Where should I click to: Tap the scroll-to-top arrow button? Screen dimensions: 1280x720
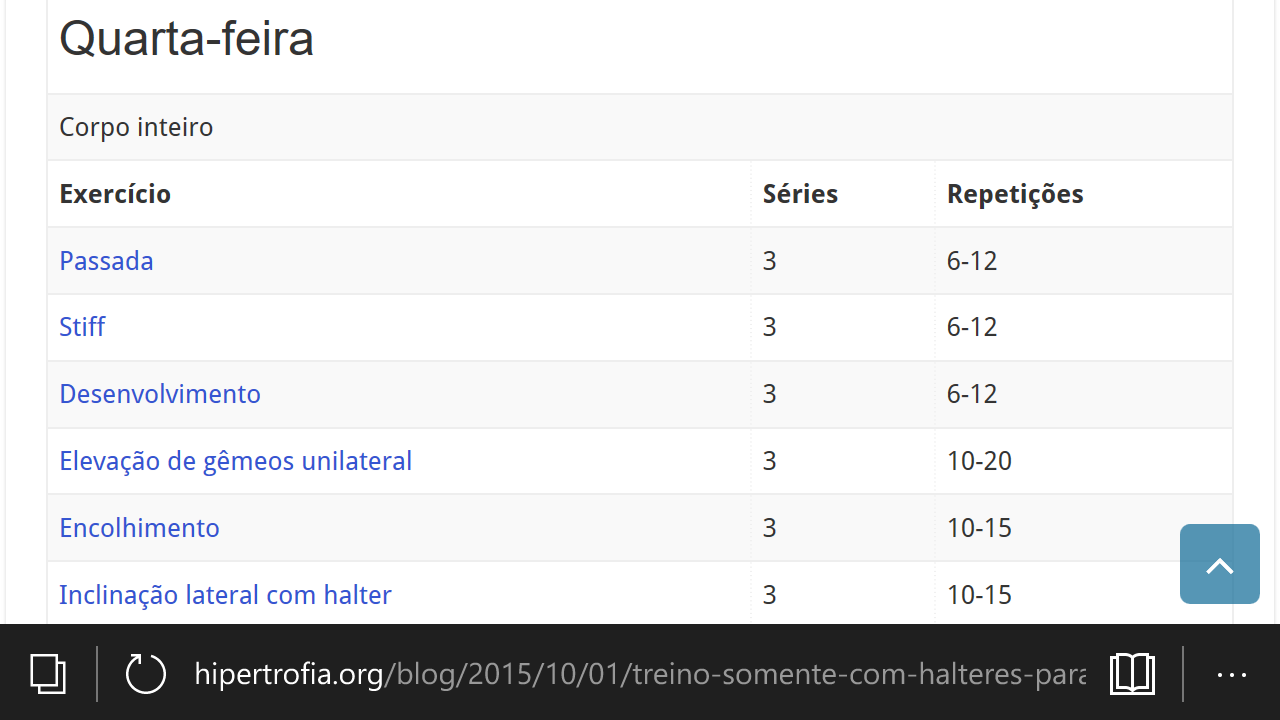click(x=1219, y=564)
